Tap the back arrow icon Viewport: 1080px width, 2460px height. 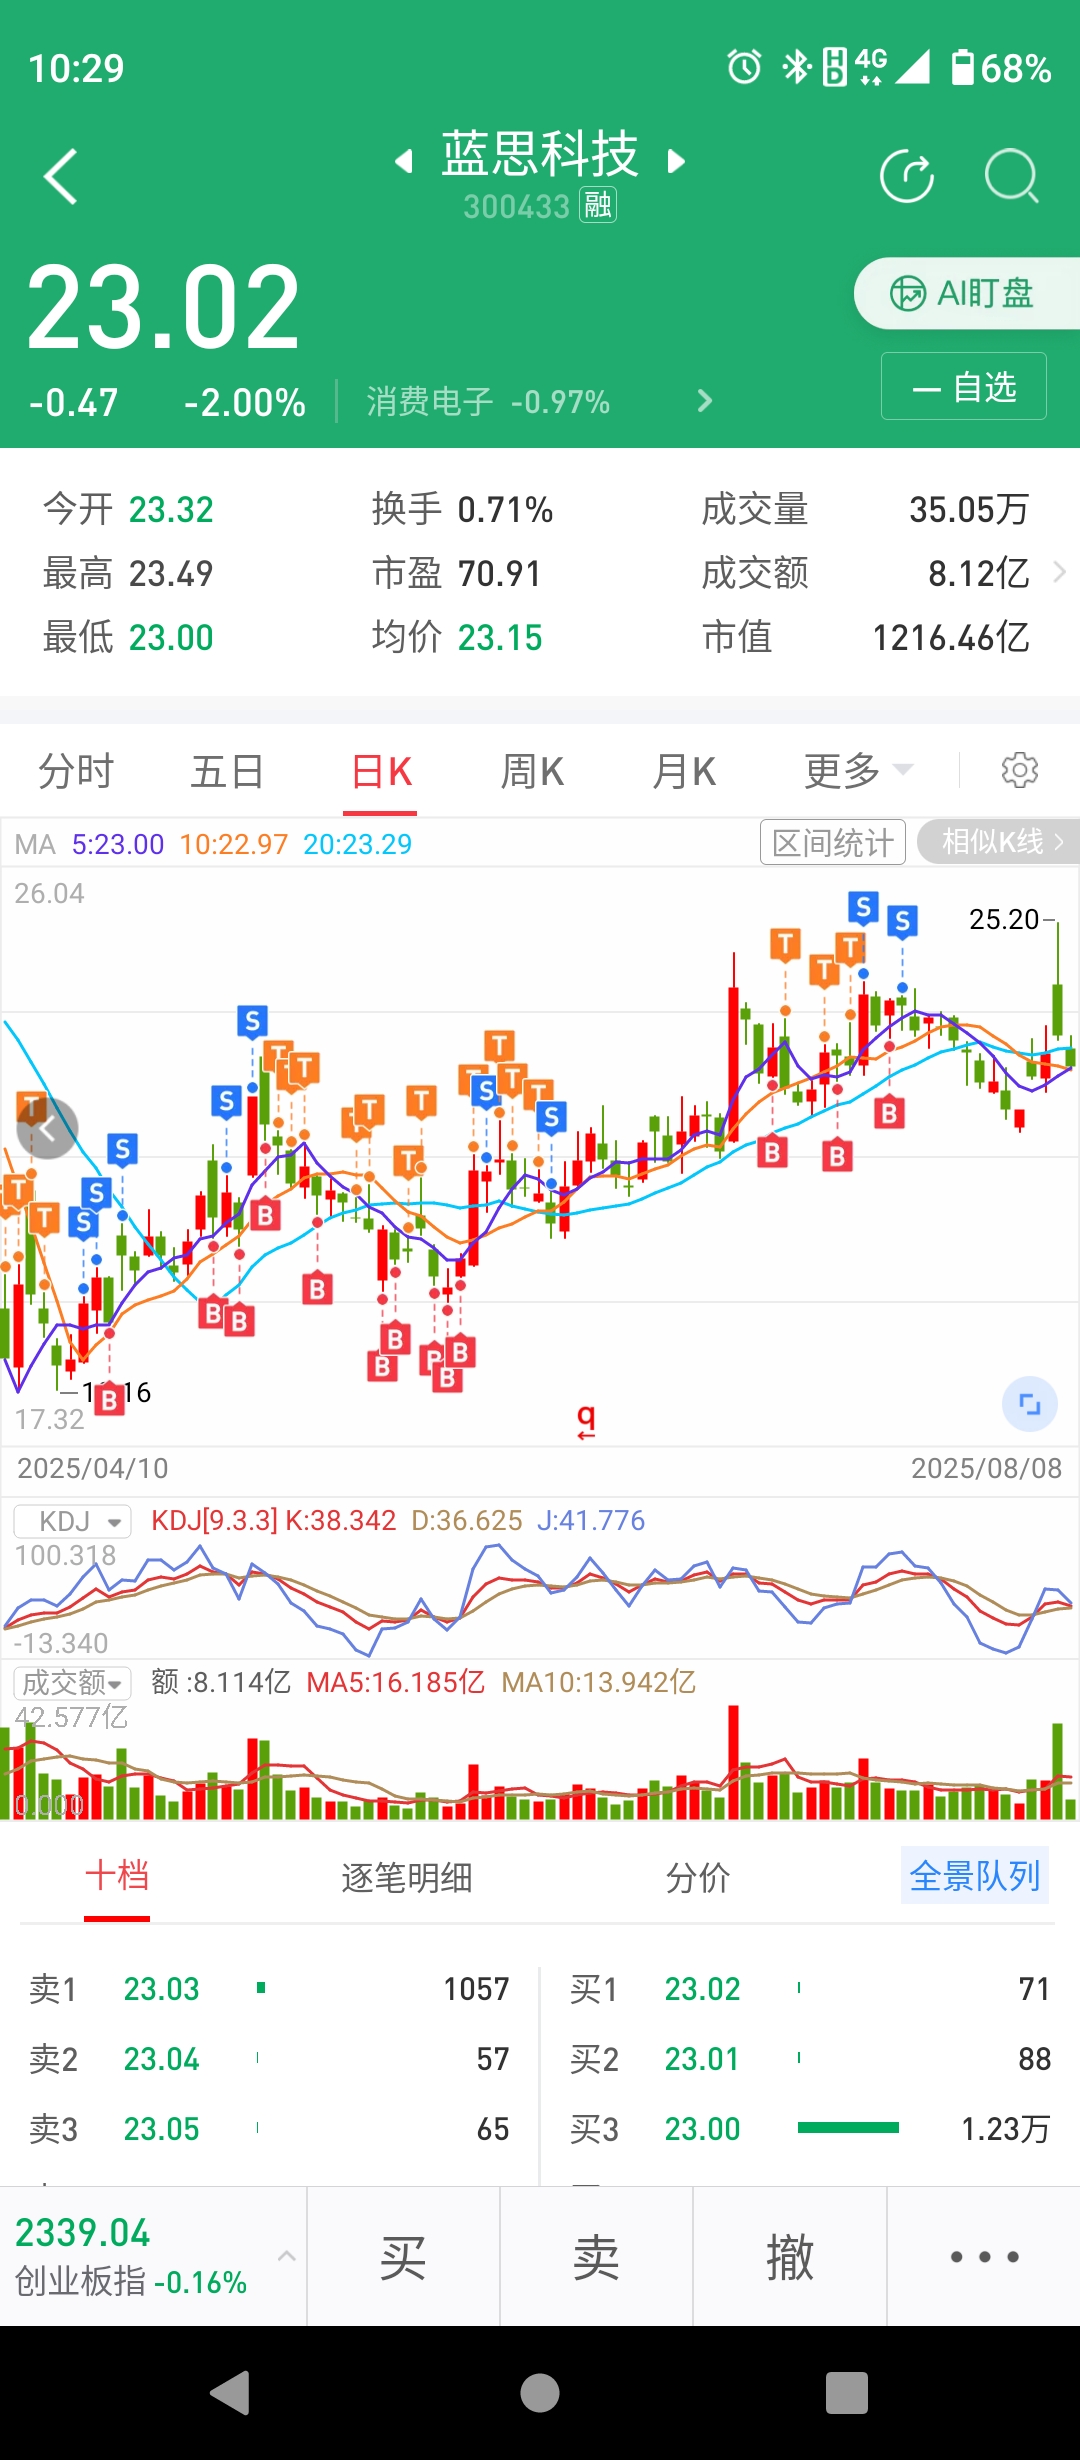pyautogui.click(x=61, y=177)
